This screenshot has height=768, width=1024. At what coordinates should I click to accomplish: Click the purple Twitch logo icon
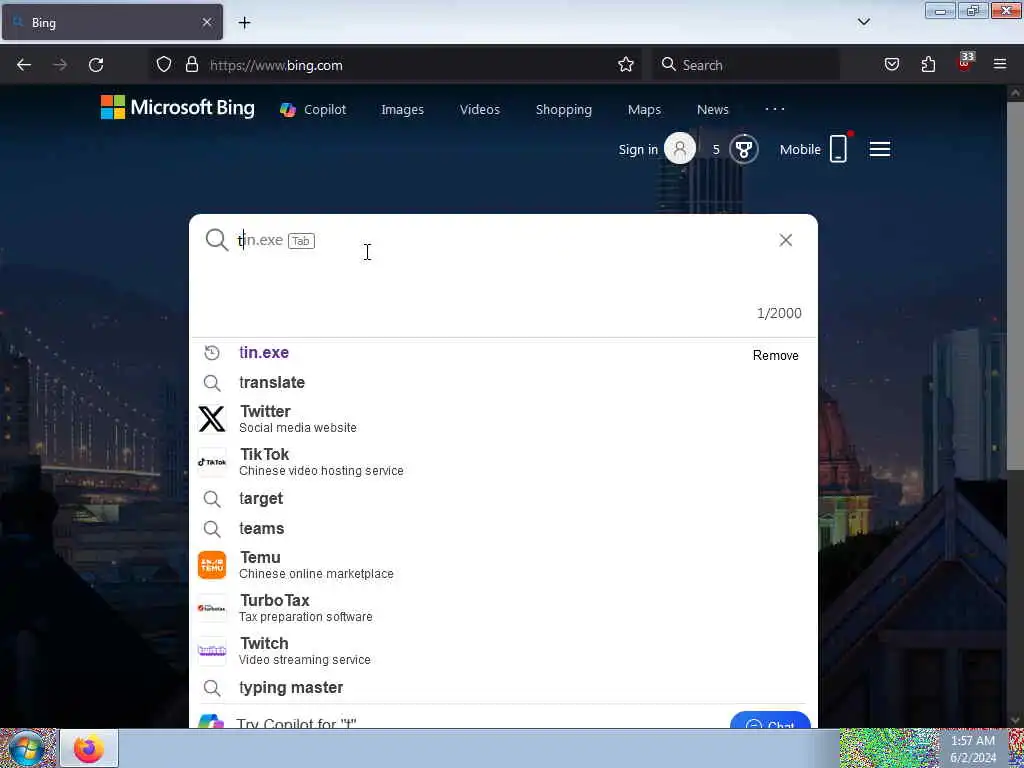212,651
